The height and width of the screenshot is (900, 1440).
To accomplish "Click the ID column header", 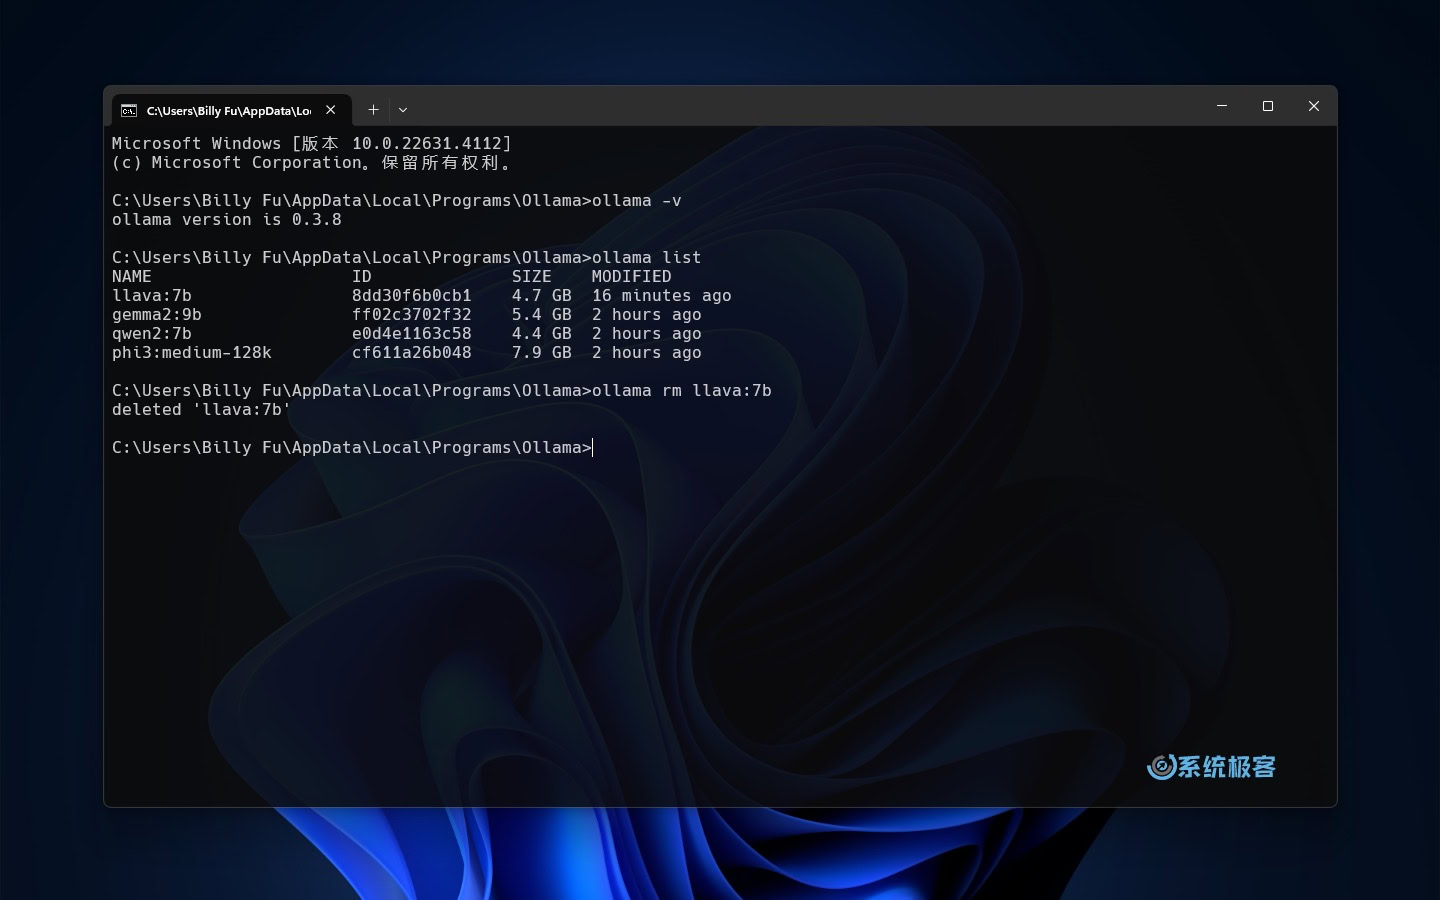I will (x=362, y=276).
